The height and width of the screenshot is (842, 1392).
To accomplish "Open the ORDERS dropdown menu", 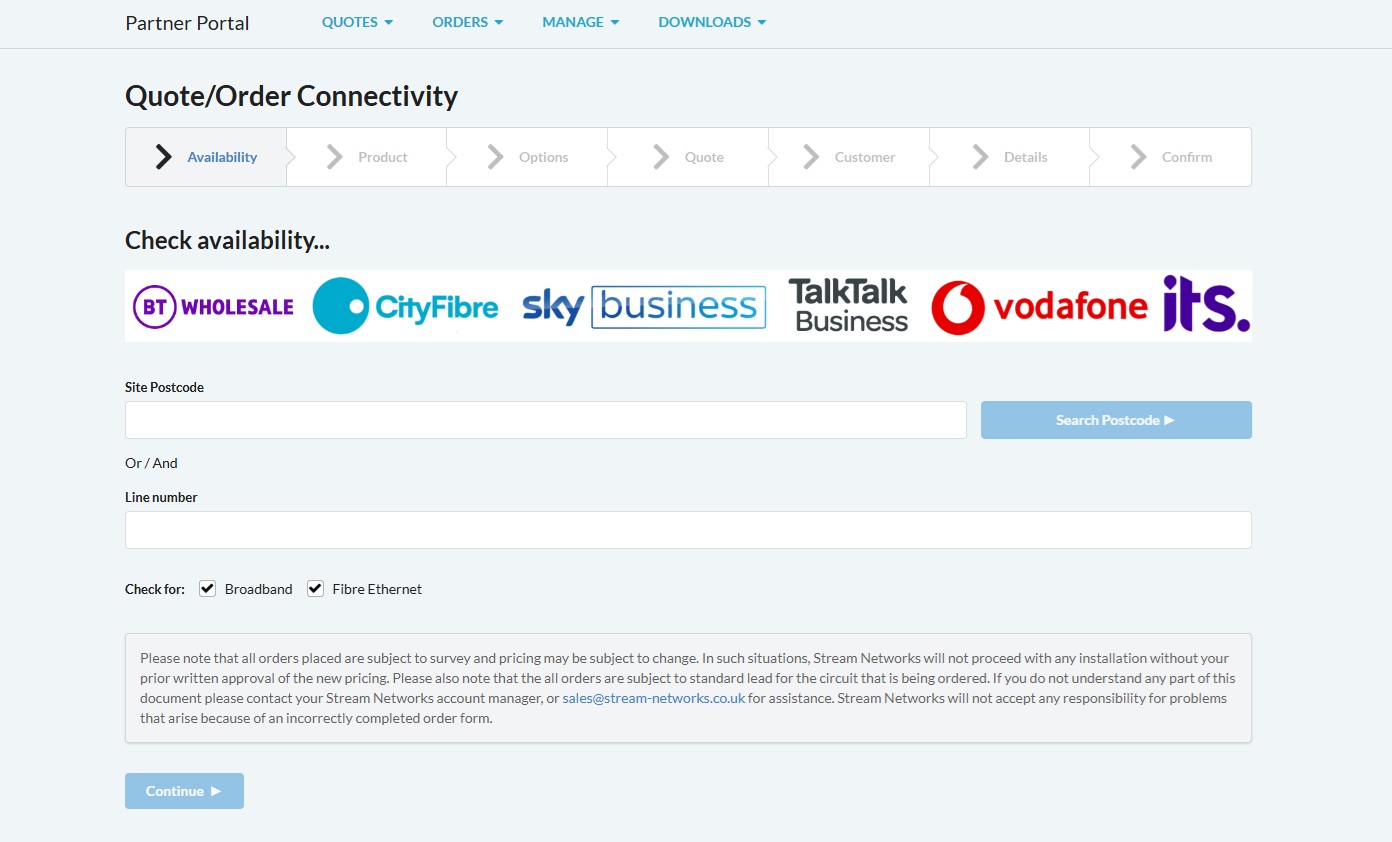I will point(467,22).
